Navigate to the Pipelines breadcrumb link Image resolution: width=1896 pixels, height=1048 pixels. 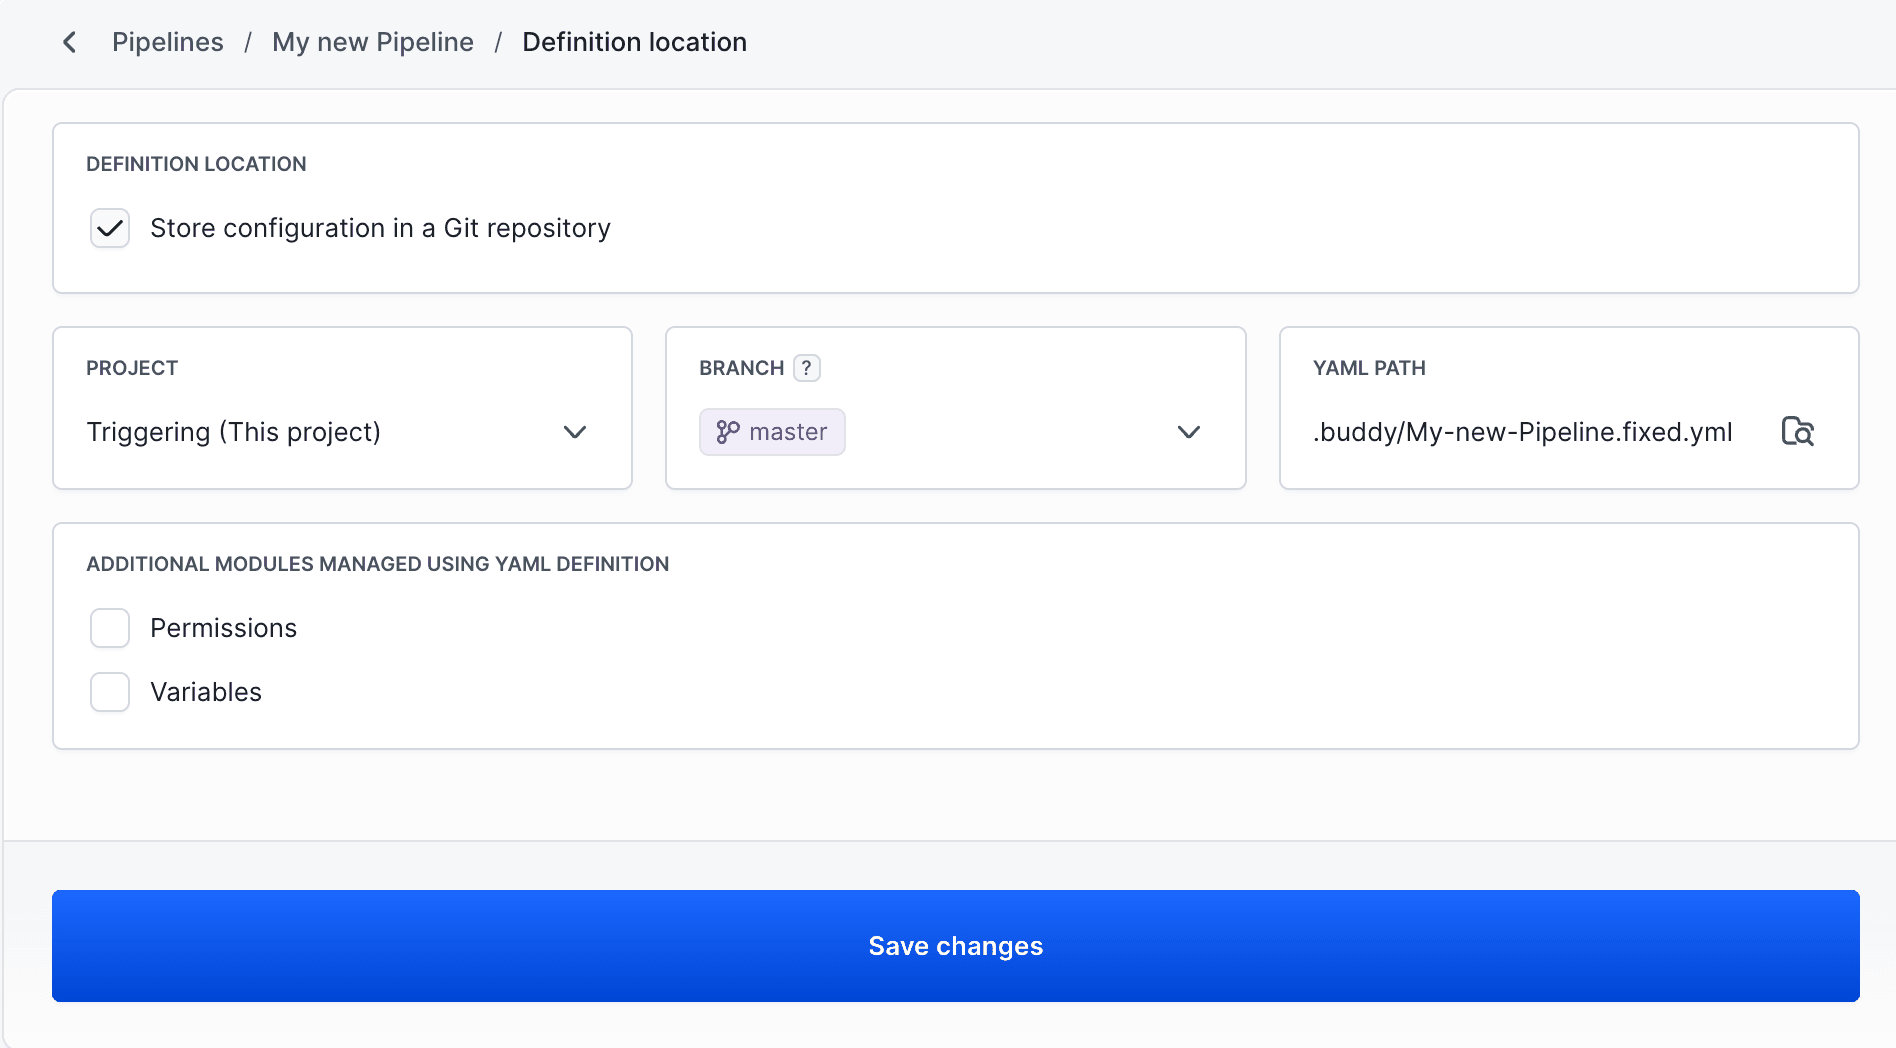pos(167,42)
